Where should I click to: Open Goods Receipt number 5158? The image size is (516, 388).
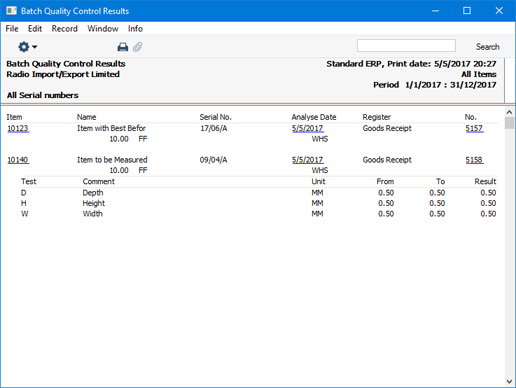pyautogui.click(x=474, y=160)
